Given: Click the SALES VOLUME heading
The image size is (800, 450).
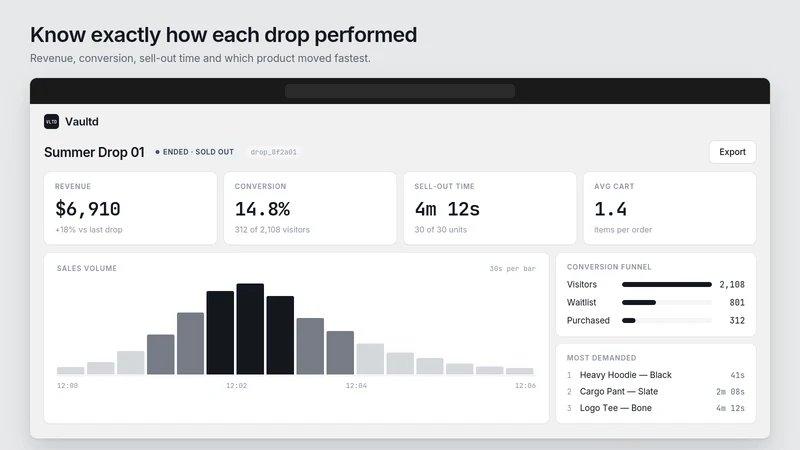Looking at the screenshot, I should pos(87,268).
